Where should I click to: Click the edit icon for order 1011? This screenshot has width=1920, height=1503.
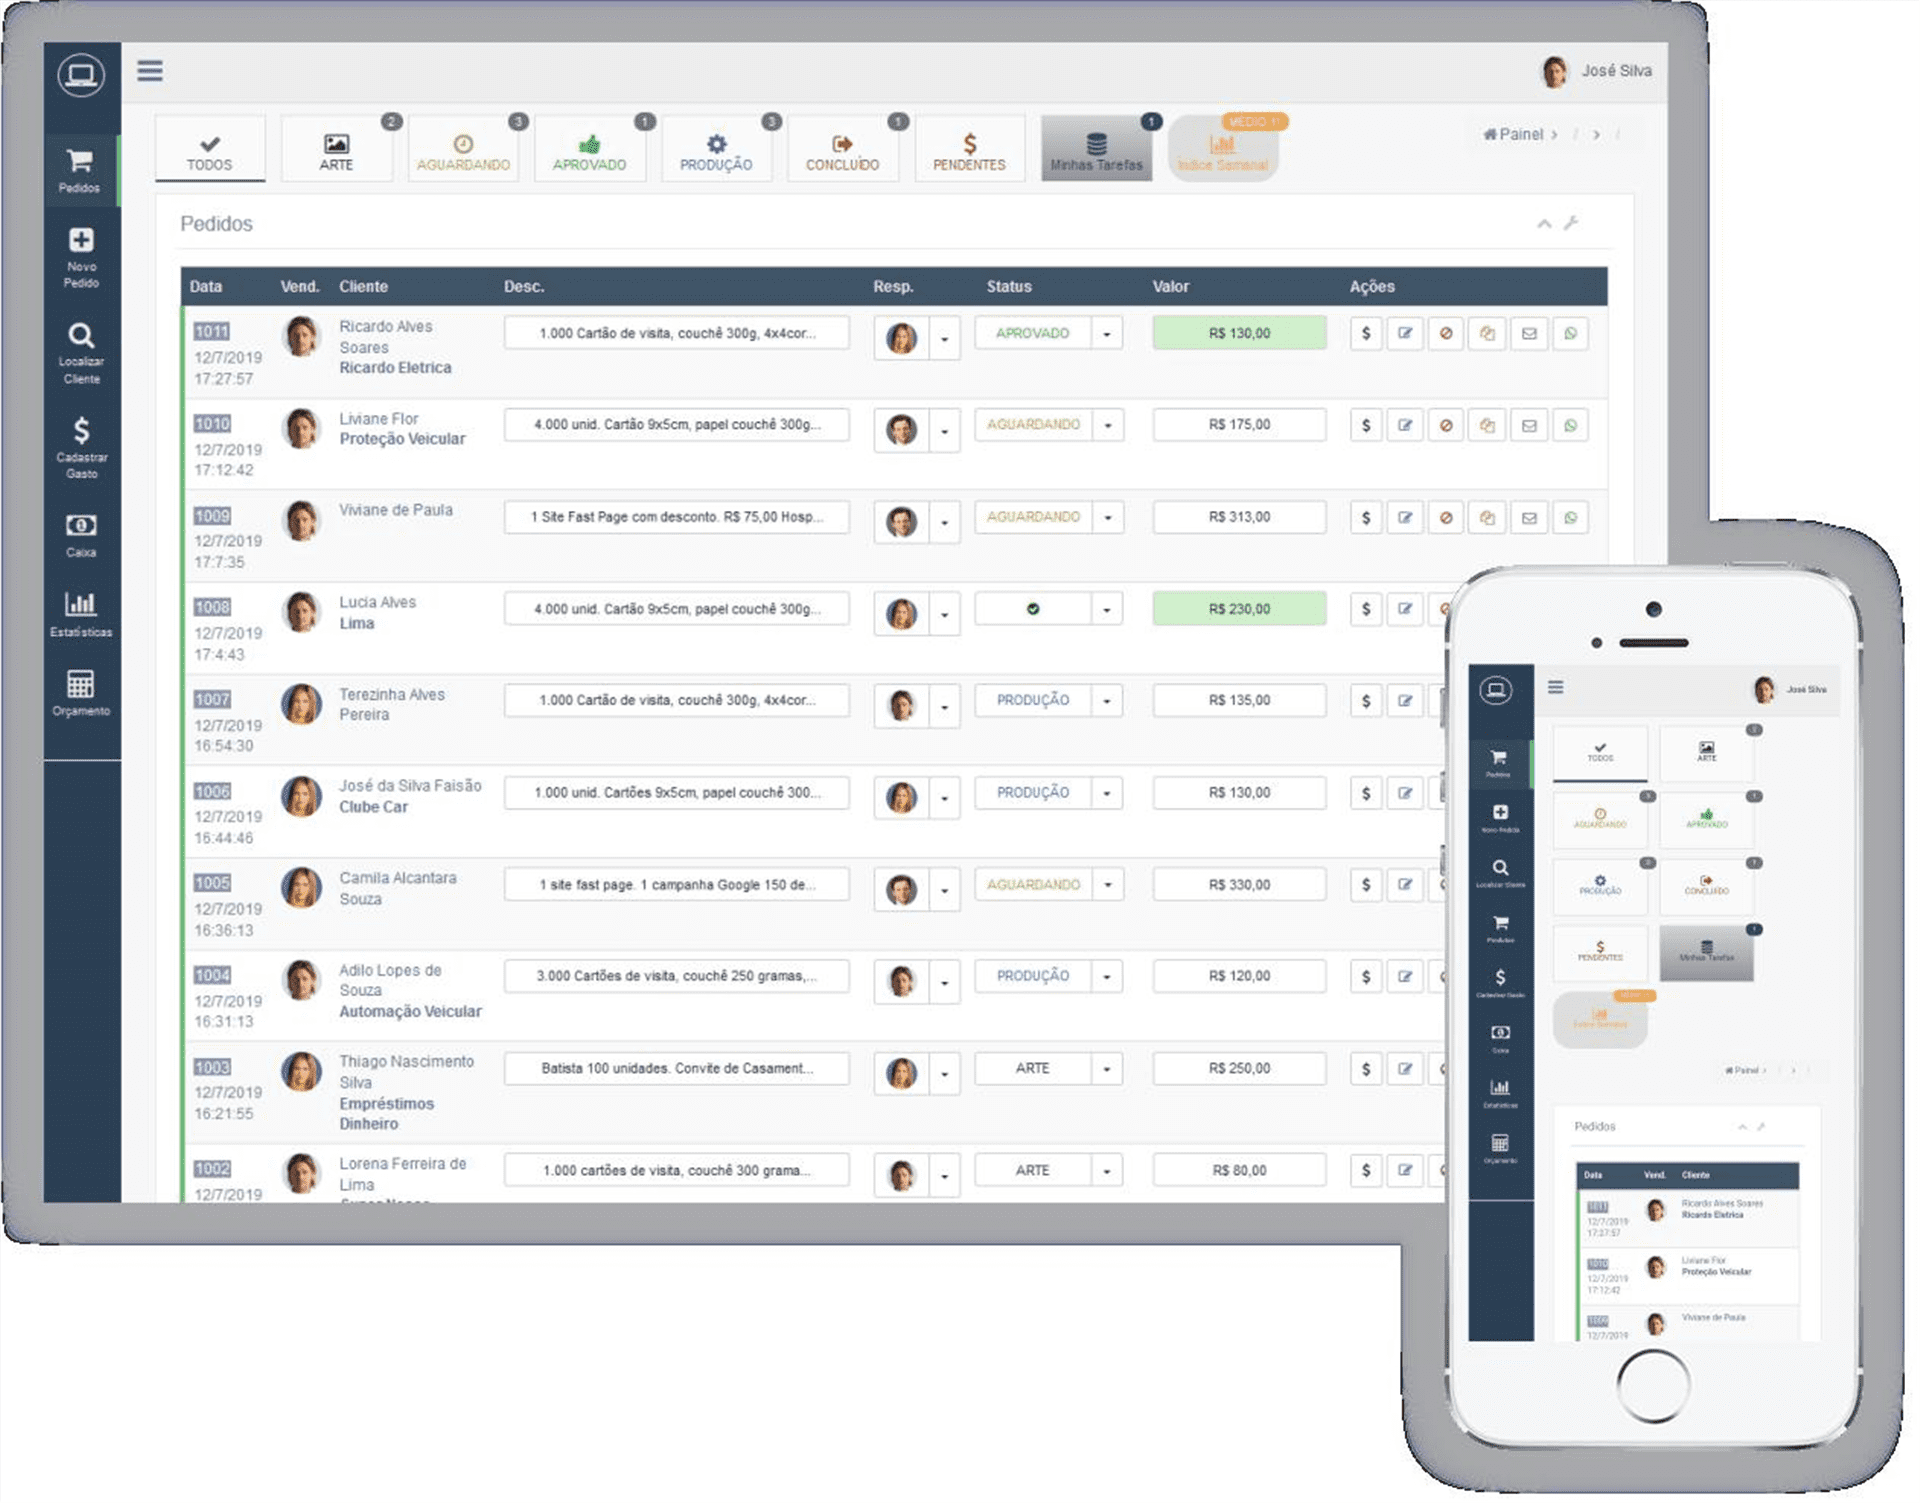pos(1405,334)
